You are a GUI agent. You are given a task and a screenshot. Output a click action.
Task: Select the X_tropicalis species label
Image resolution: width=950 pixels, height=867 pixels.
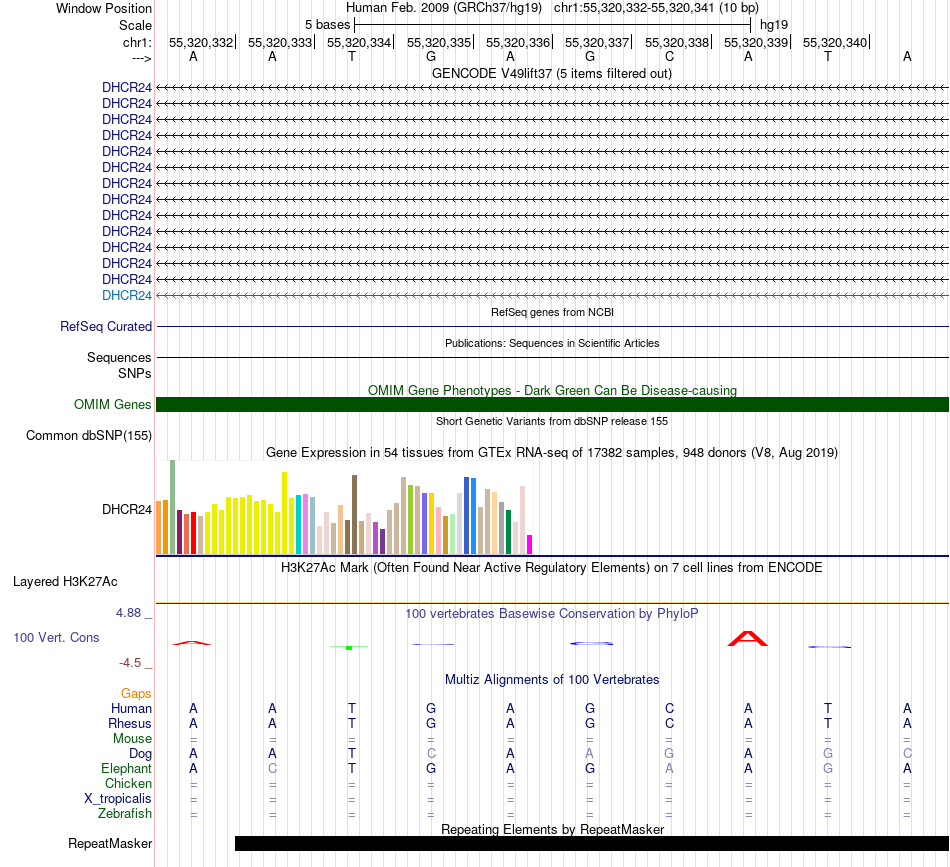coord(118,799)
